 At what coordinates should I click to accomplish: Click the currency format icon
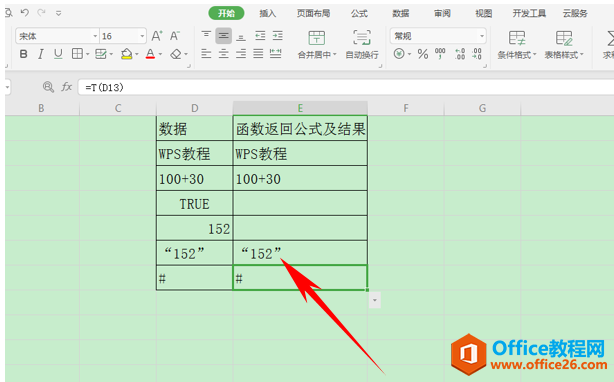click(399, 54)
